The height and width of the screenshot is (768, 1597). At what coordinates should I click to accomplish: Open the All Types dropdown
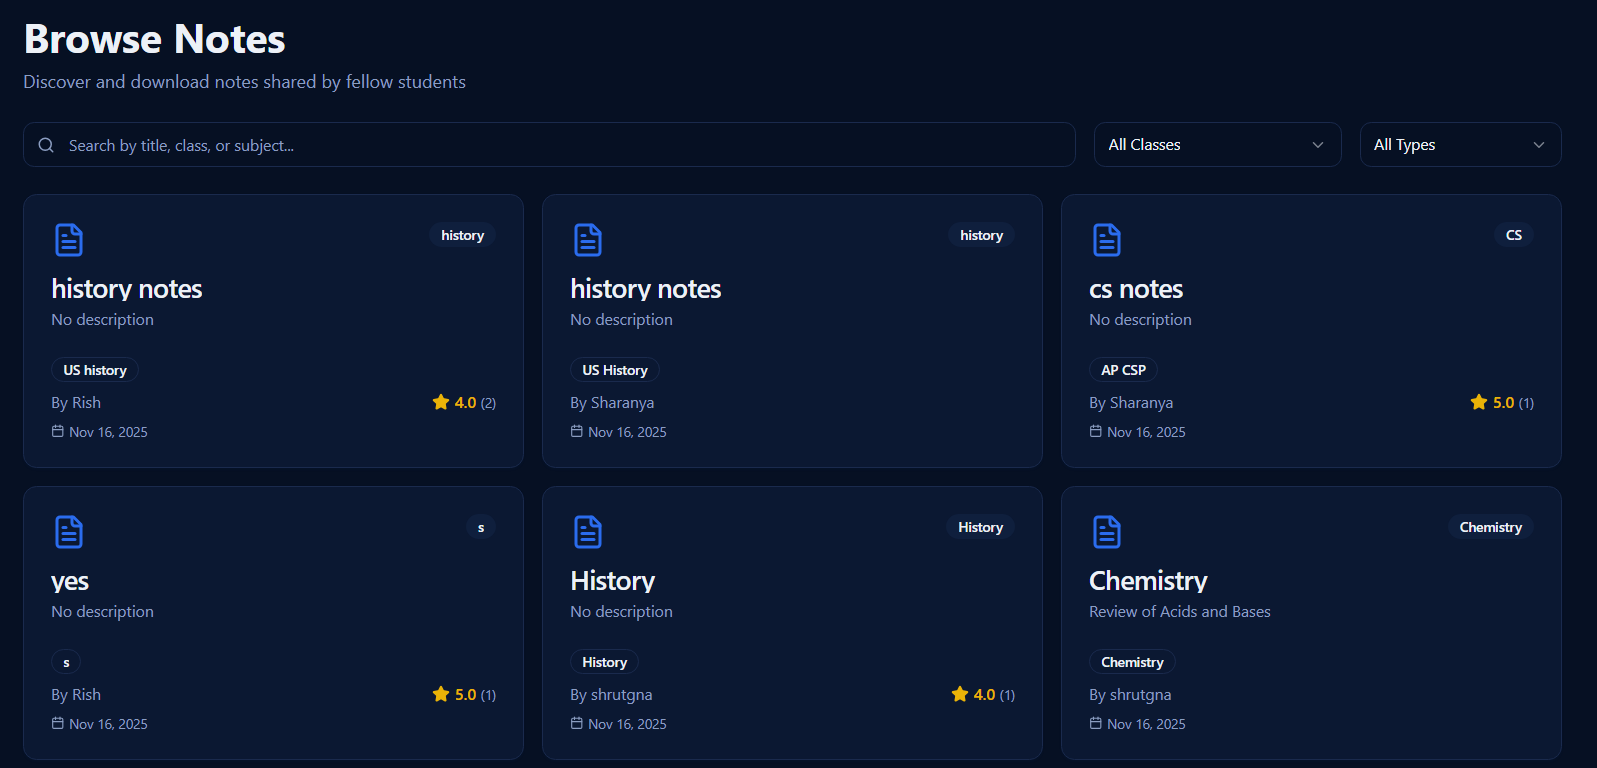coord(1460,145)
